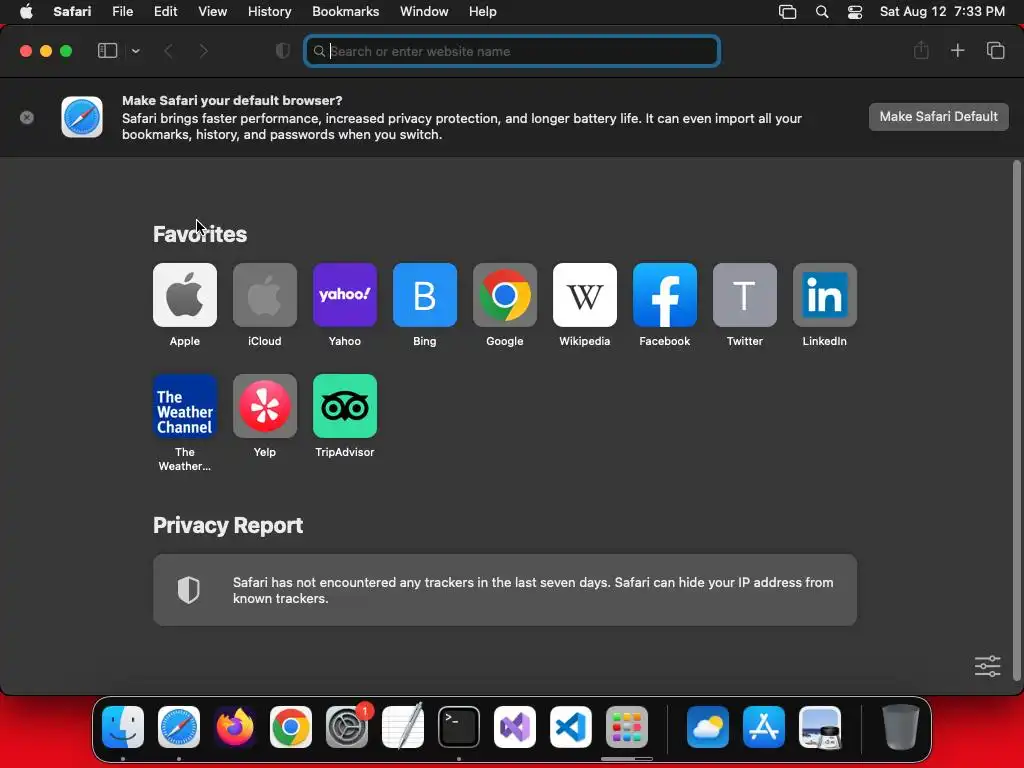Image resolution: width=1024 pixels, height=768 pixels.
Task: Click Make Safari Default button
Action: [x=938, y=117]
